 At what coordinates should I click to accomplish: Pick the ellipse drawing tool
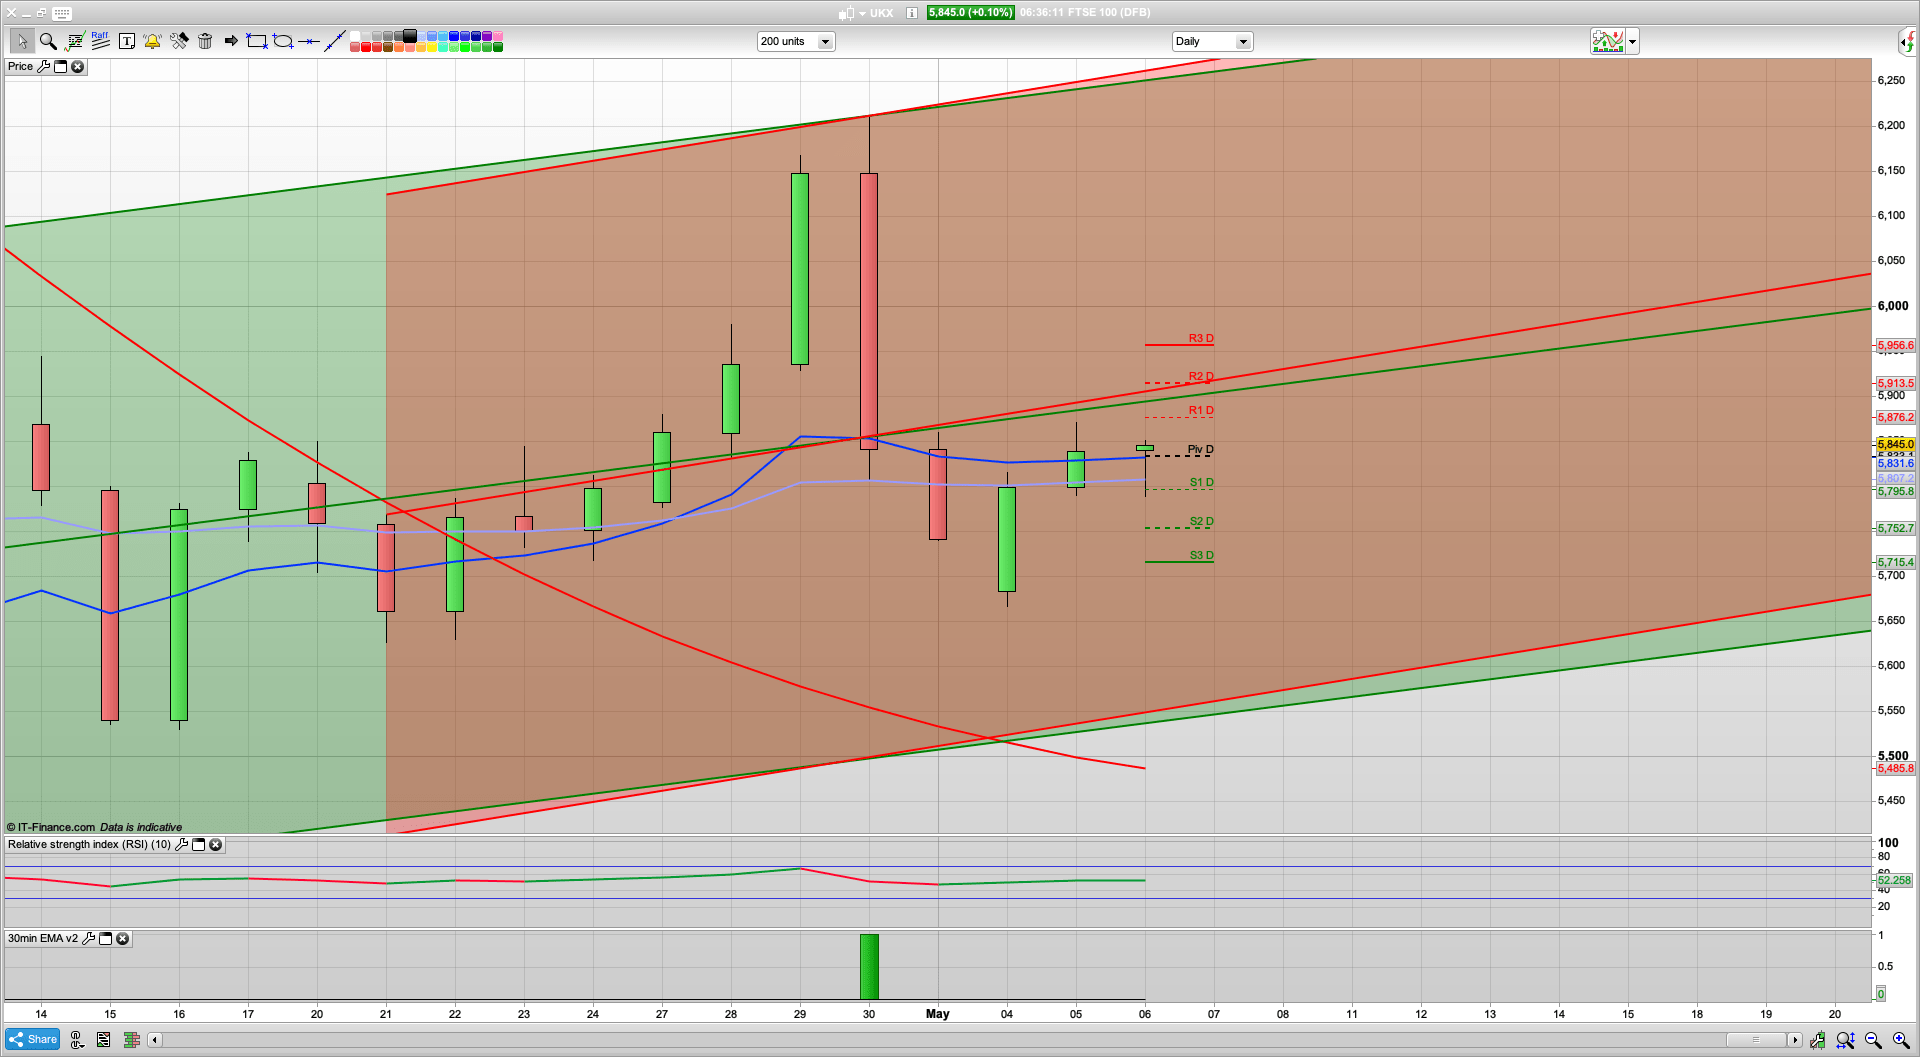(283, 41)
